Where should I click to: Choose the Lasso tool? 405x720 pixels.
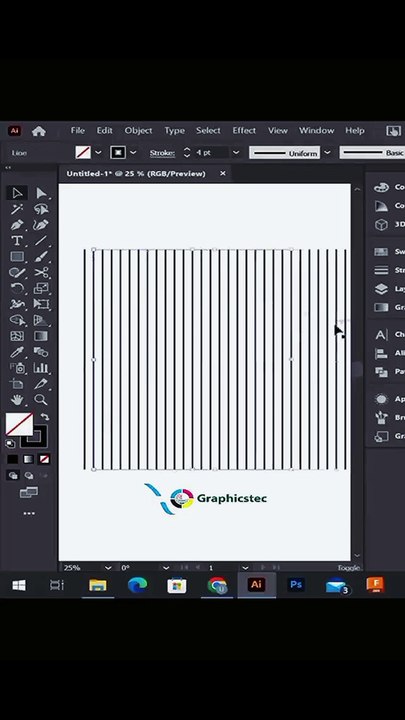(x=41, y=209)
